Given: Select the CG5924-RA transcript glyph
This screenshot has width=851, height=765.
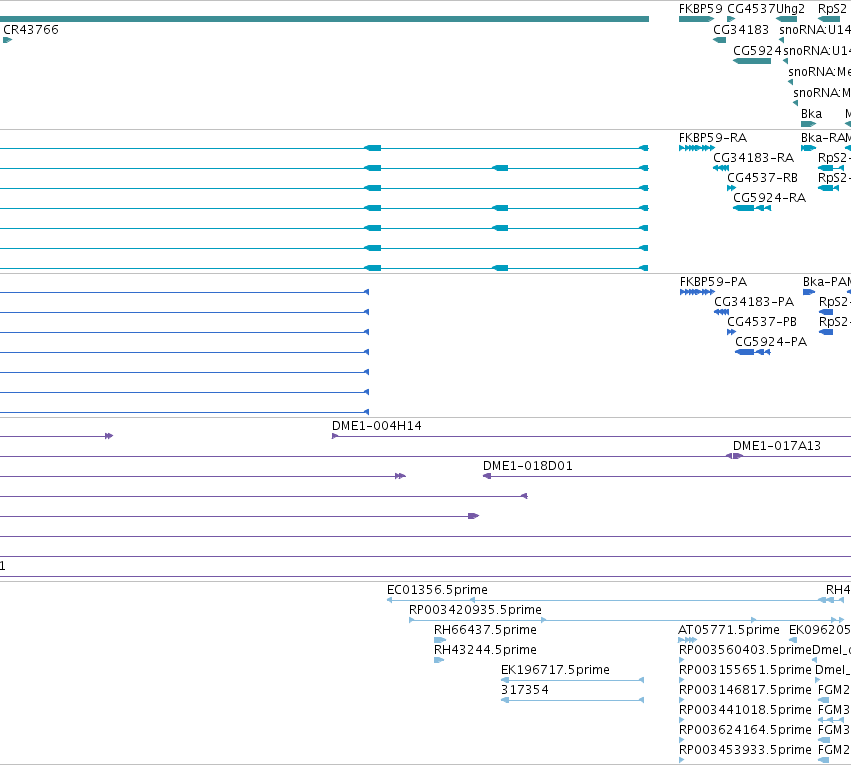Looking at the screenshot, I should [x=752, y=208].
